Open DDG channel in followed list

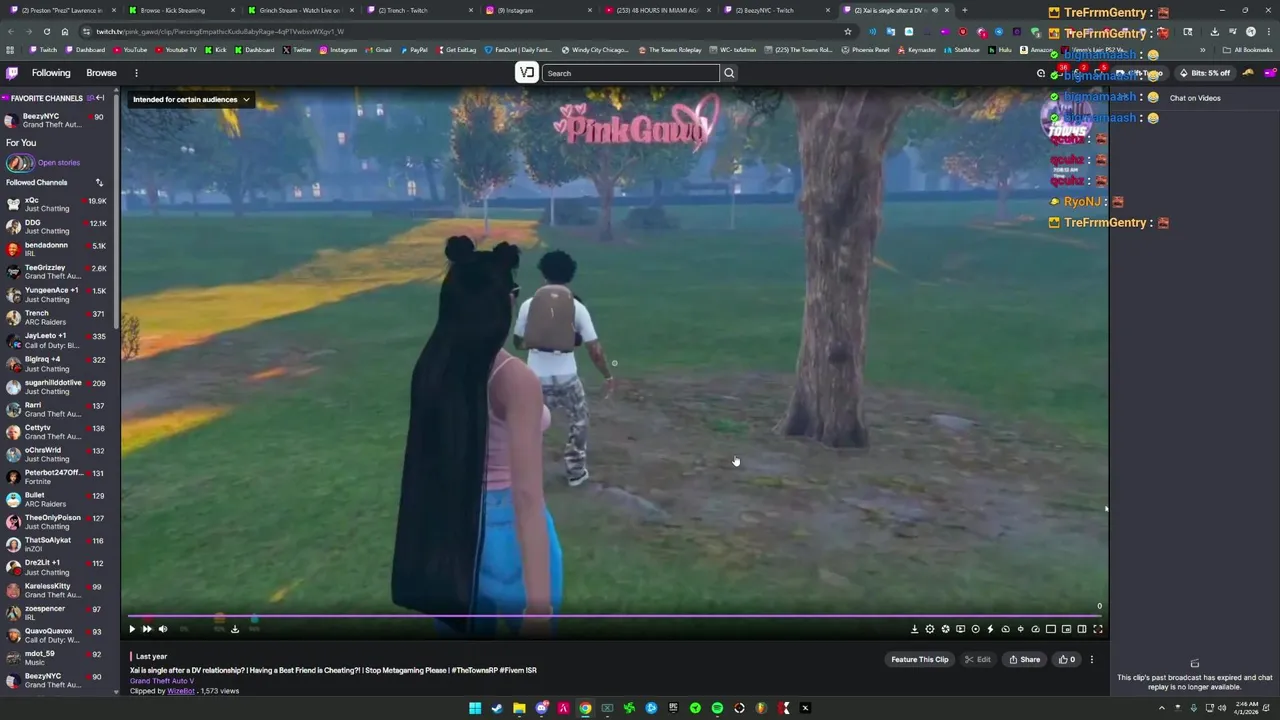57,227
